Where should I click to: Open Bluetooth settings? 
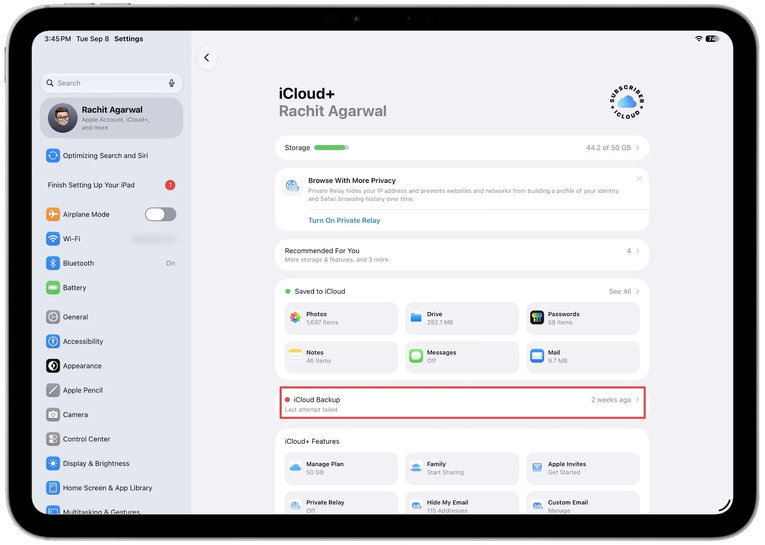(111, 263)
